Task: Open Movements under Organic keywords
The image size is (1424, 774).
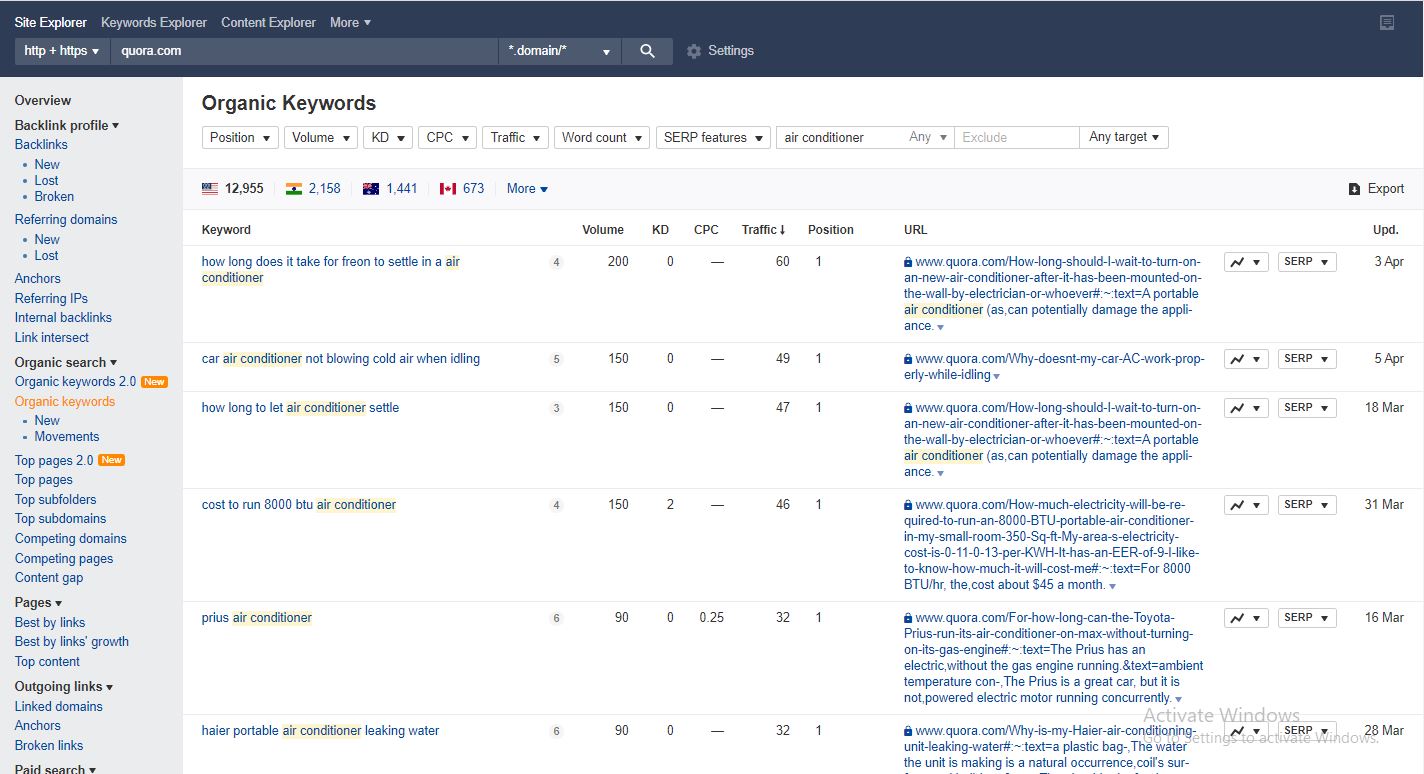Action: click(x=67, y=436)
